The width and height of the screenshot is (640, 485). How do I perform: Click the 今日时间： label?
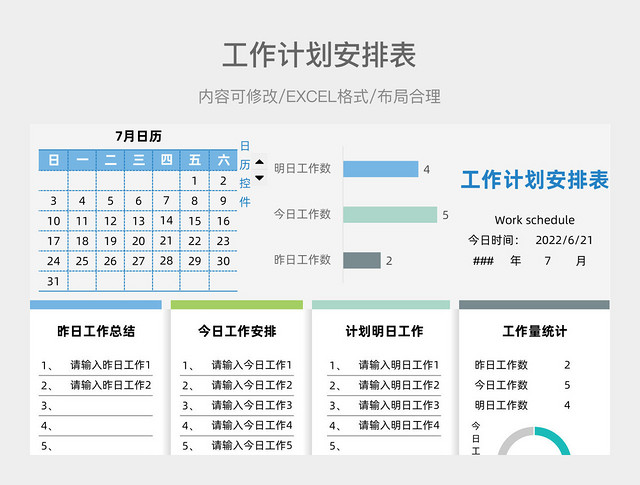[493, 240]
